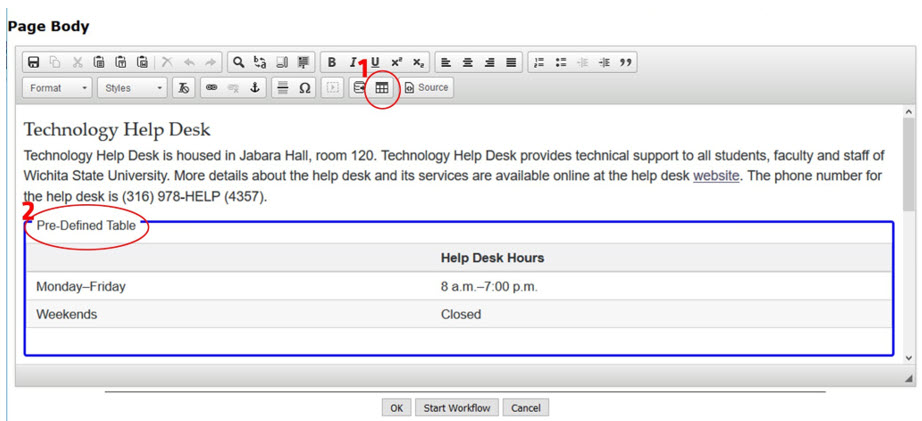Insert a horizontal line
922x421 pixels.
click(283, 88)
